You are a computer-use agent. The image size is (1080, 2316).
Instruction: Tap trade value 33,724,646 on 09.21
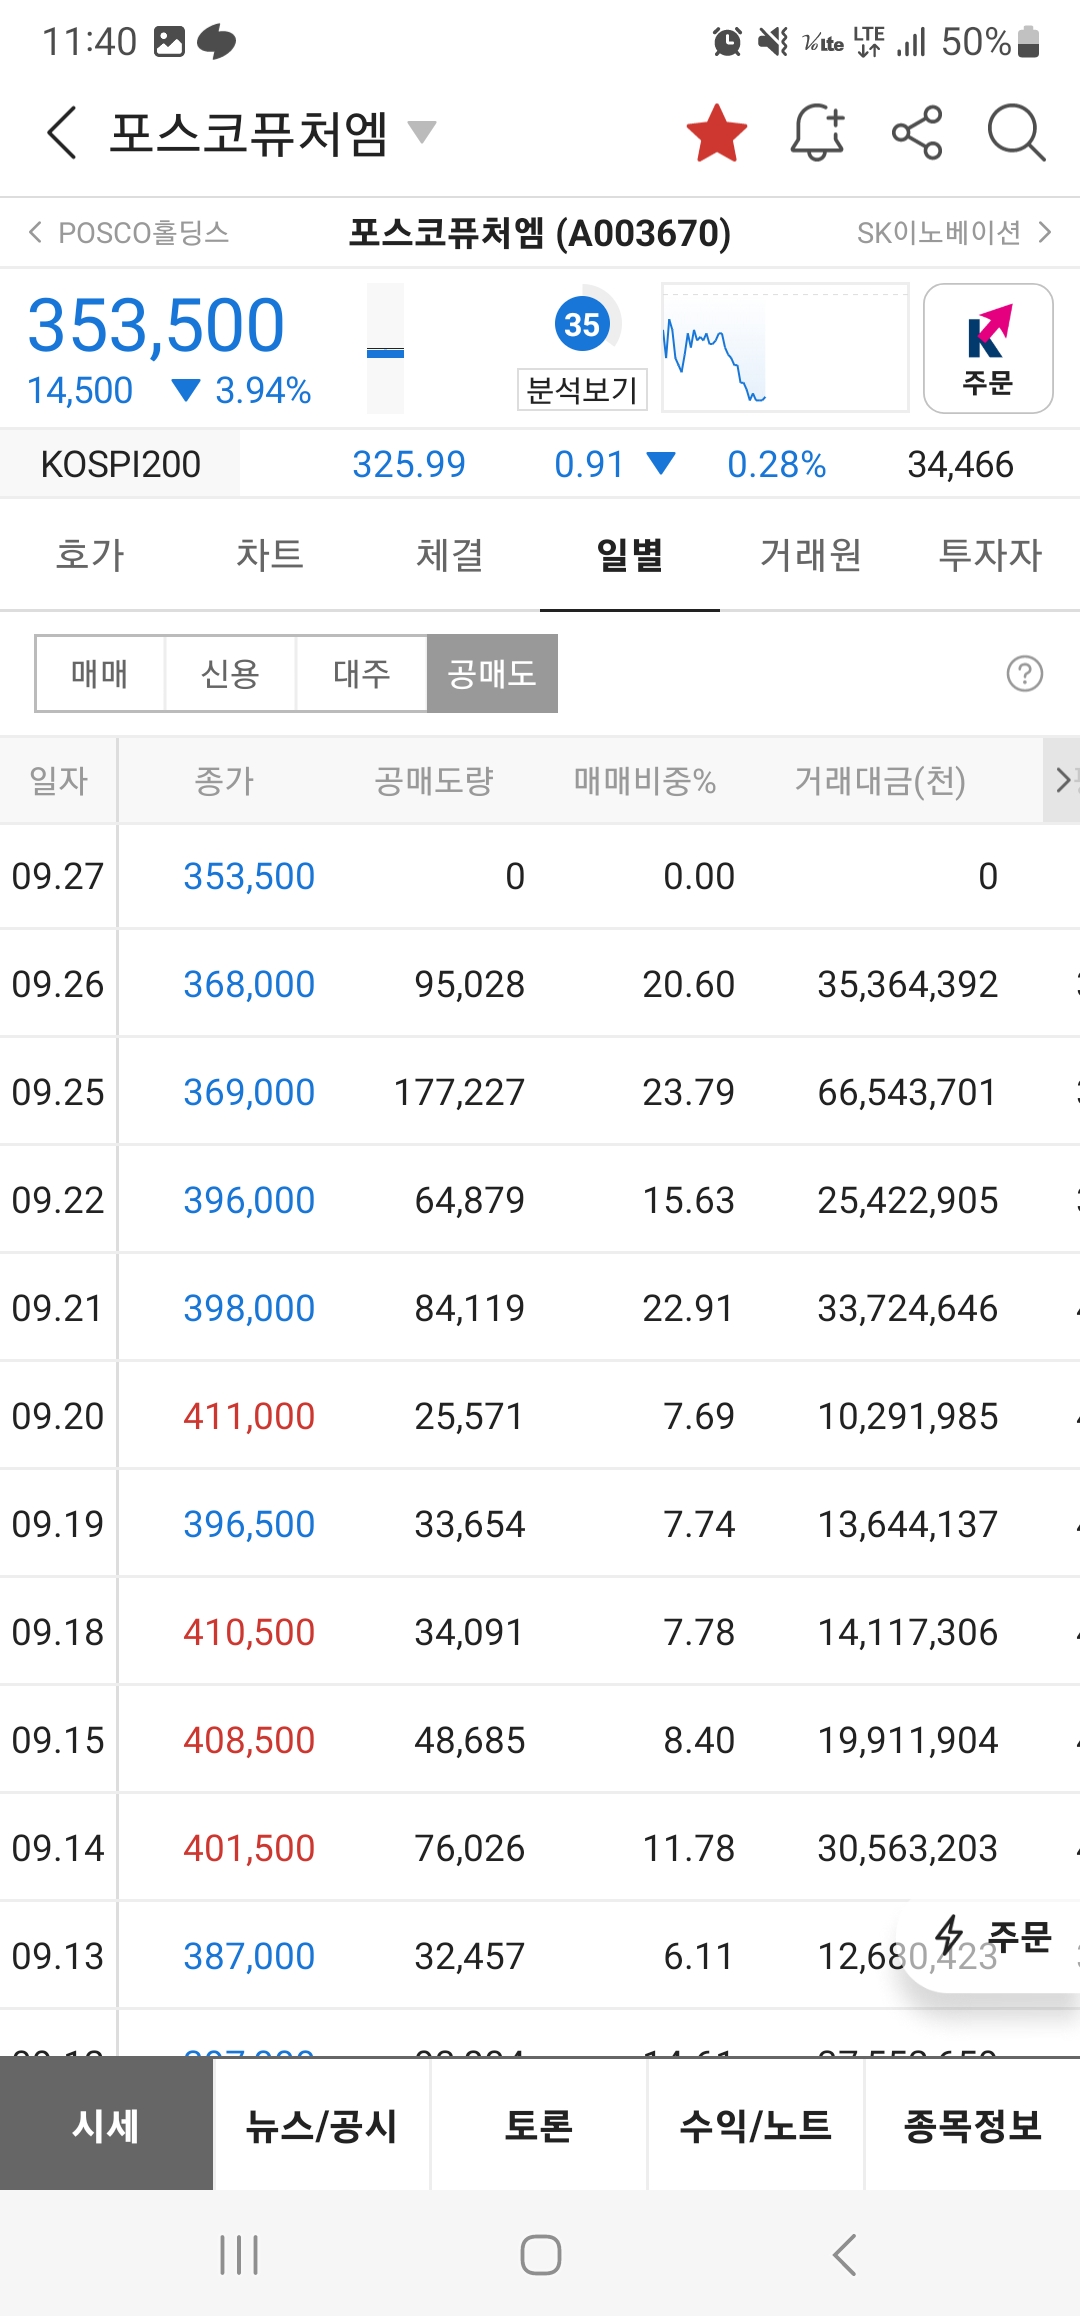(908, 1308)
